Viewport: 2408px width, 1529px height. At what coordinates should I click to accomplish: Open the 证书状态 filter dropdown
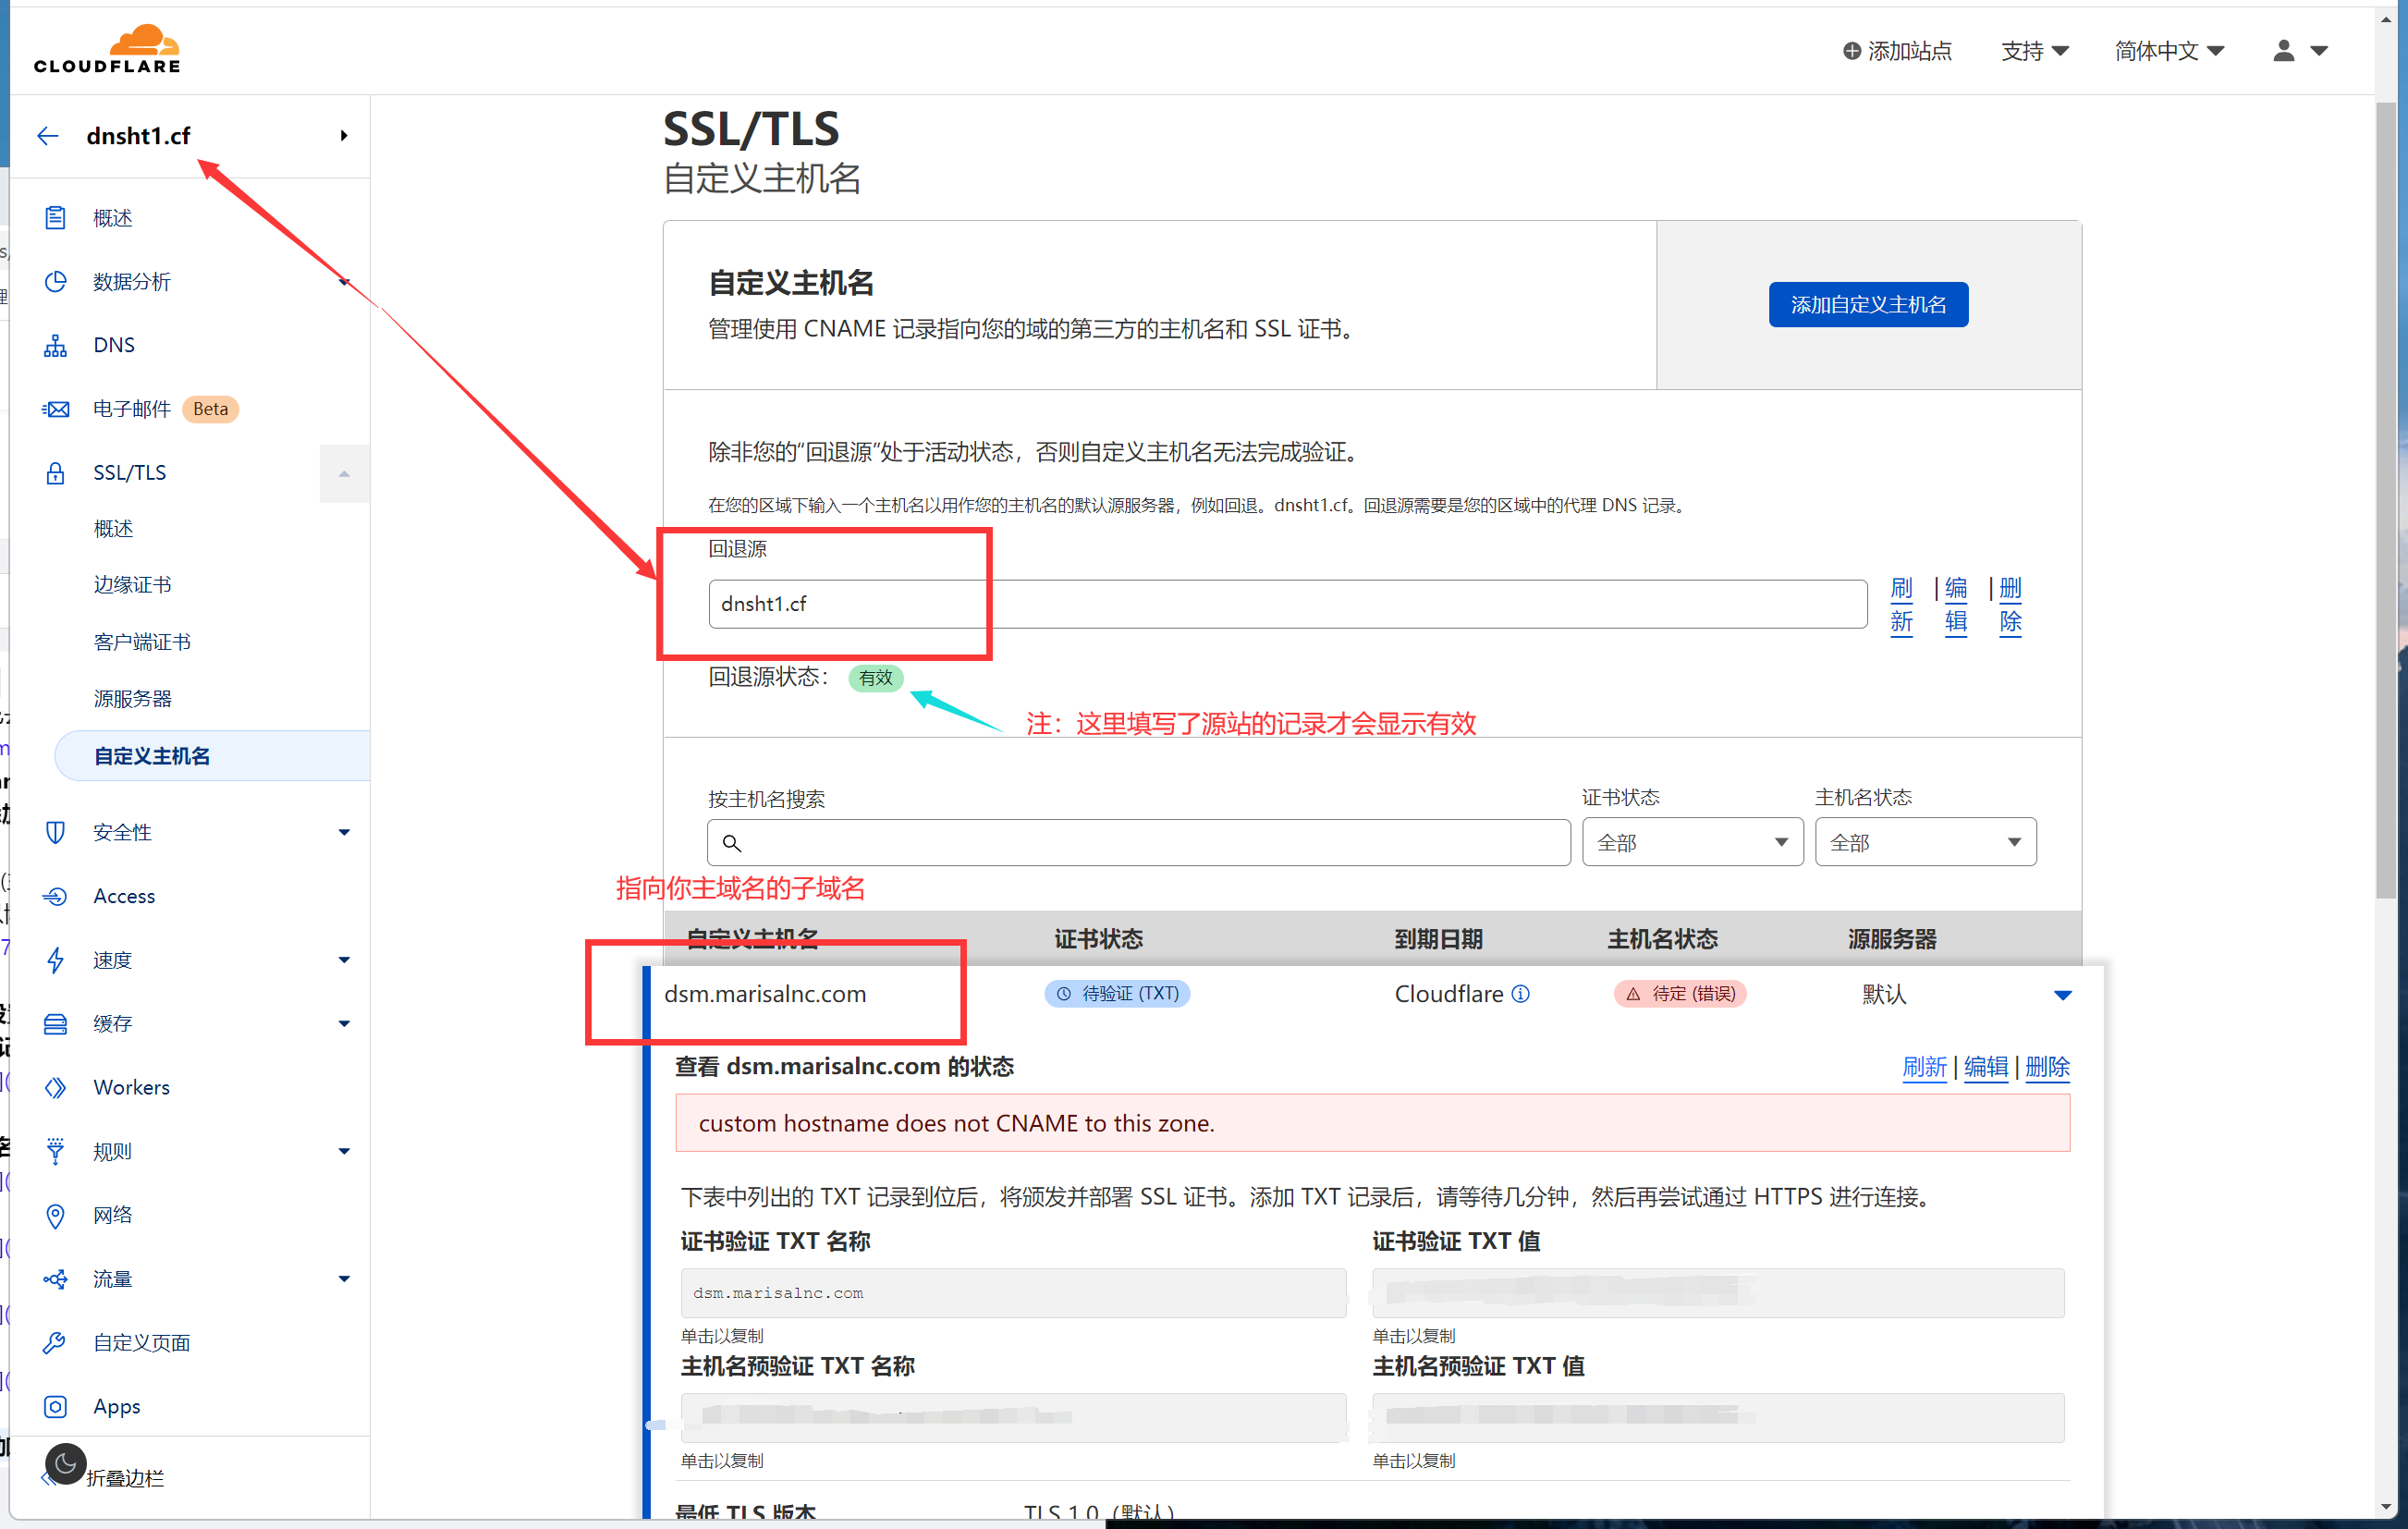(x=1692, y=842)
